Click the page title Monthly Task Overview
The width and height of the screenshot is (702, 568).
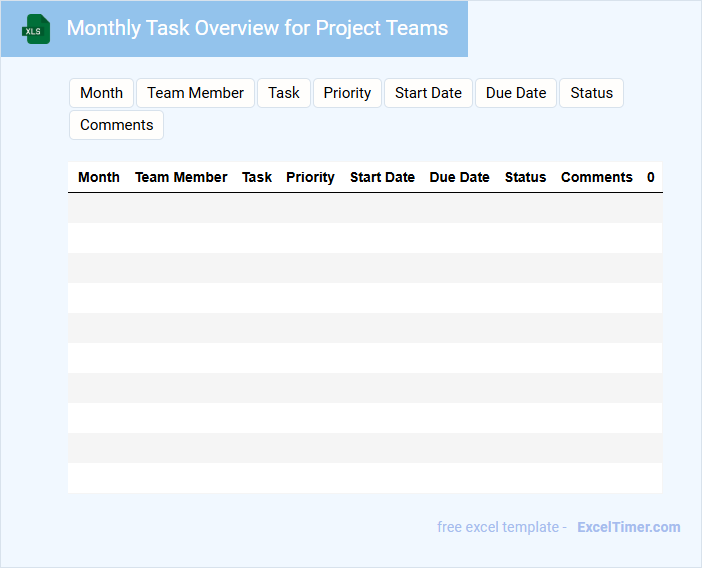[x=257, y=28]
